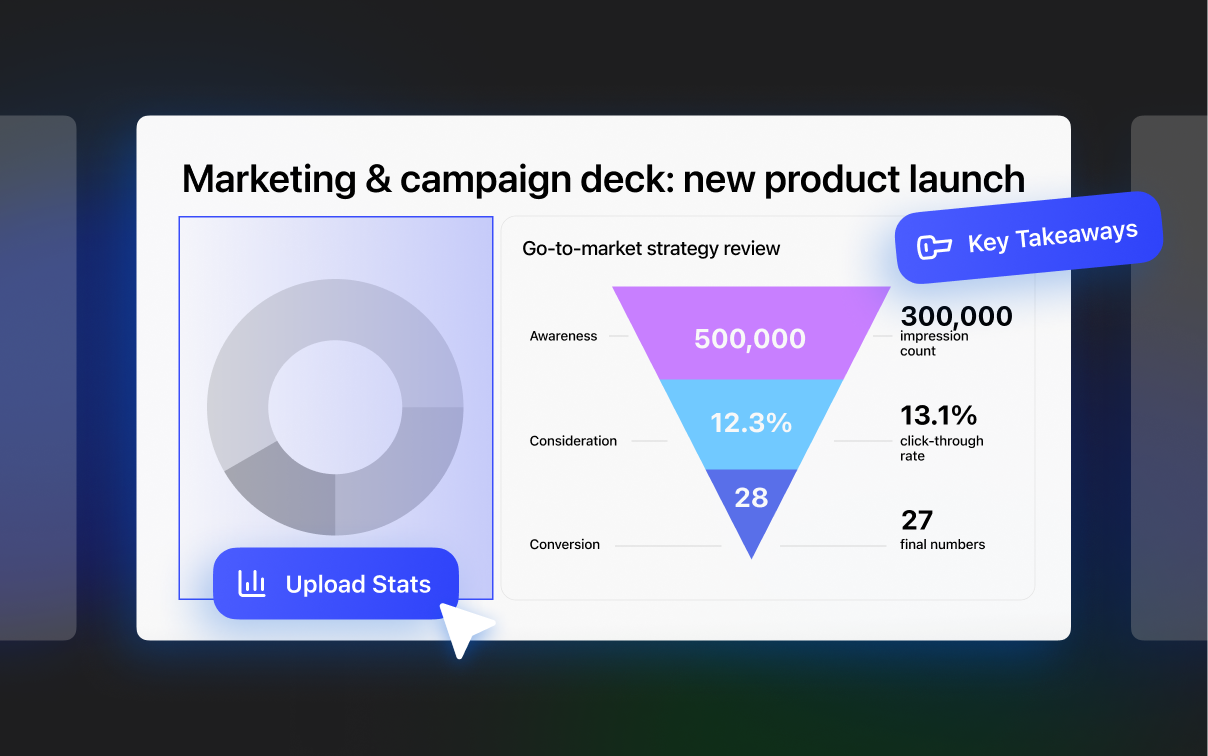The height and width of the screenshot is (756, 1208).
Task: Click the Awareness label
Action: click(x=563, y=337)
